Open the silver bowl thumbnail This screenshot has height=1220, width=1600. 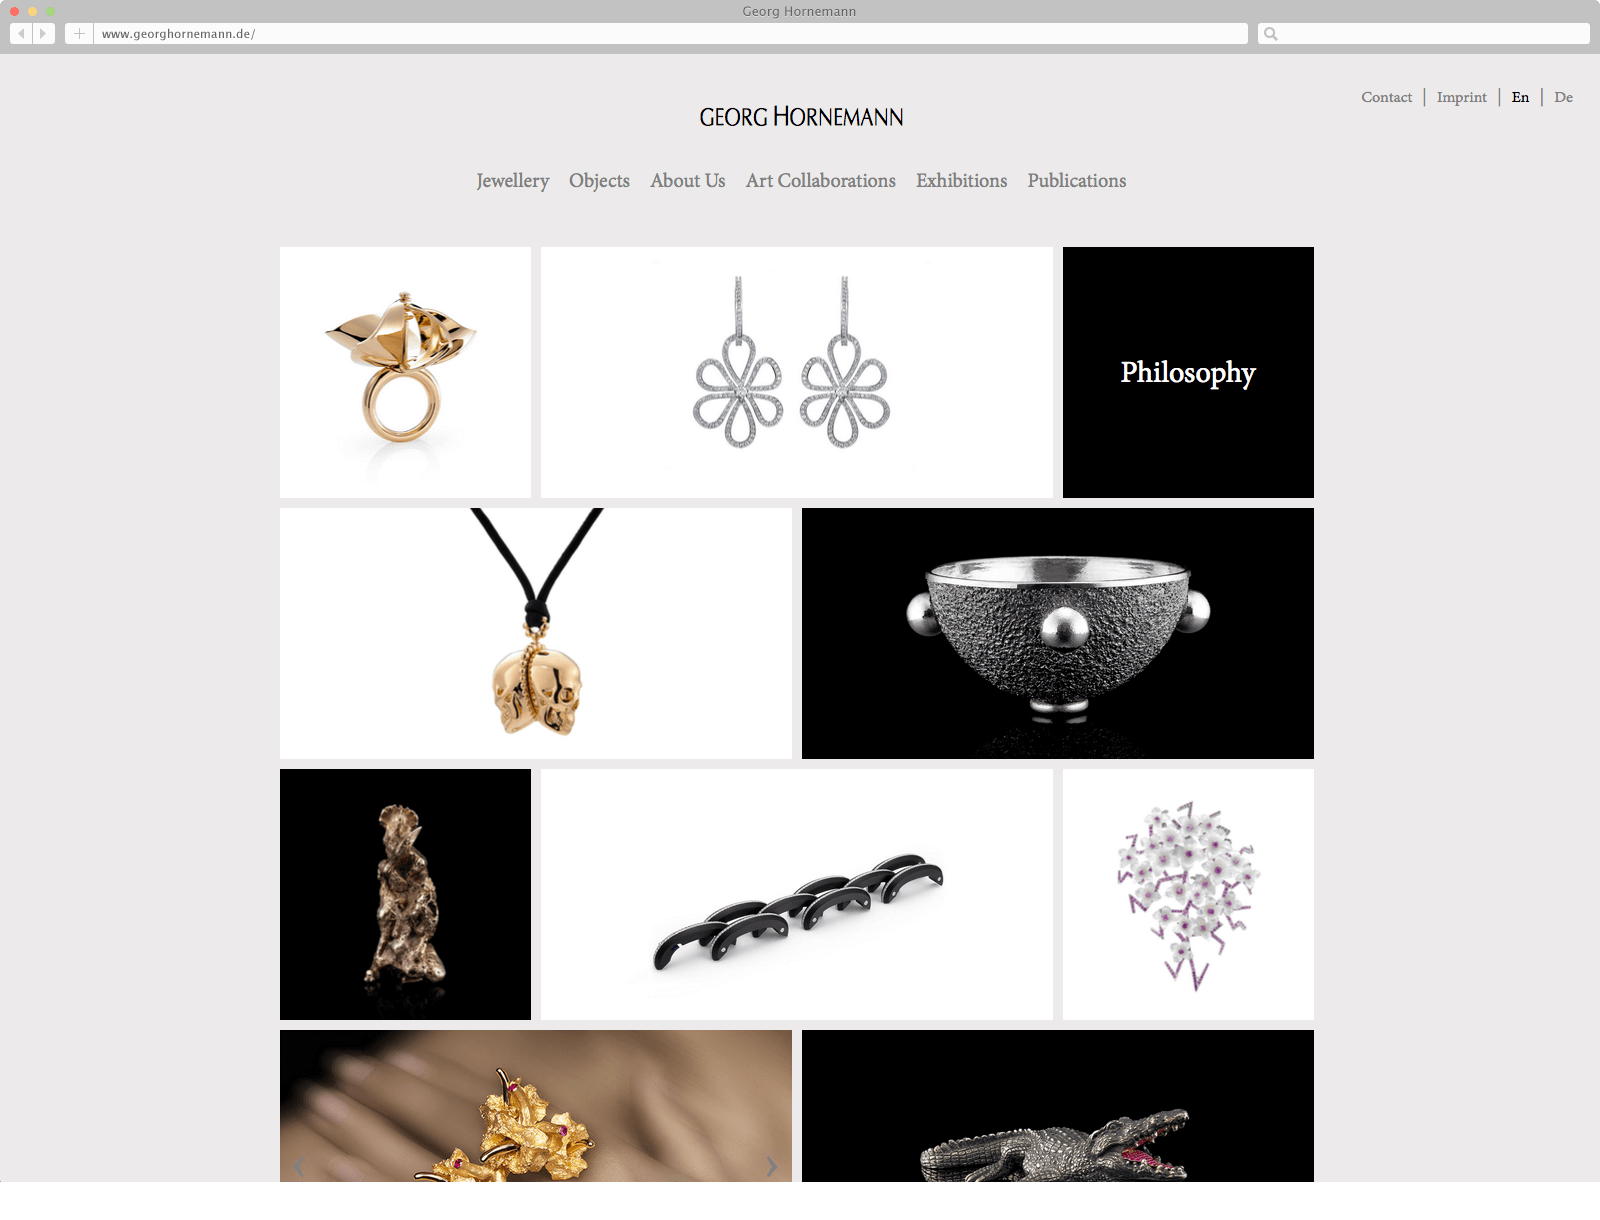1058,633
